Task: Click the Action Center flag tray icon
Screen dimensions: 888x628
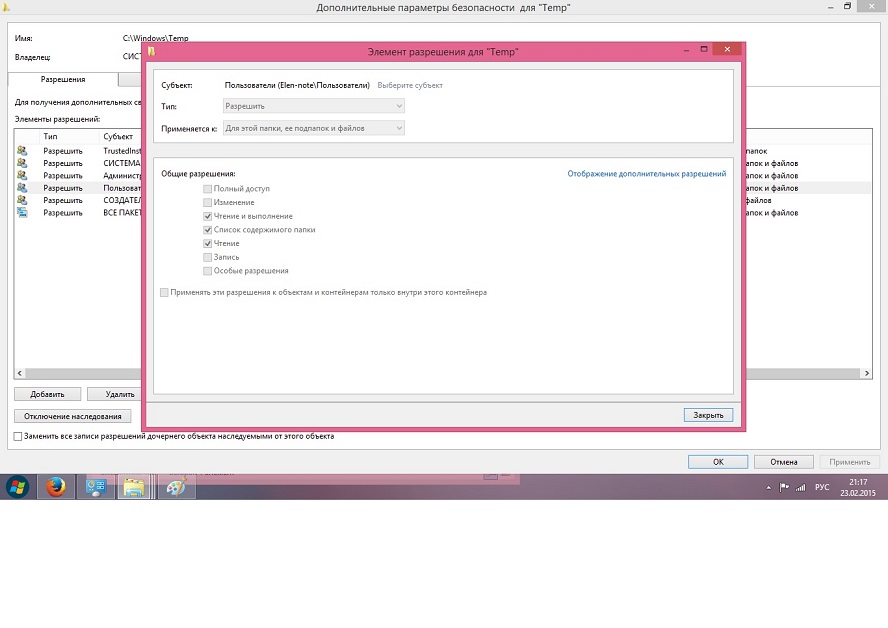Action: click(783, 487)
